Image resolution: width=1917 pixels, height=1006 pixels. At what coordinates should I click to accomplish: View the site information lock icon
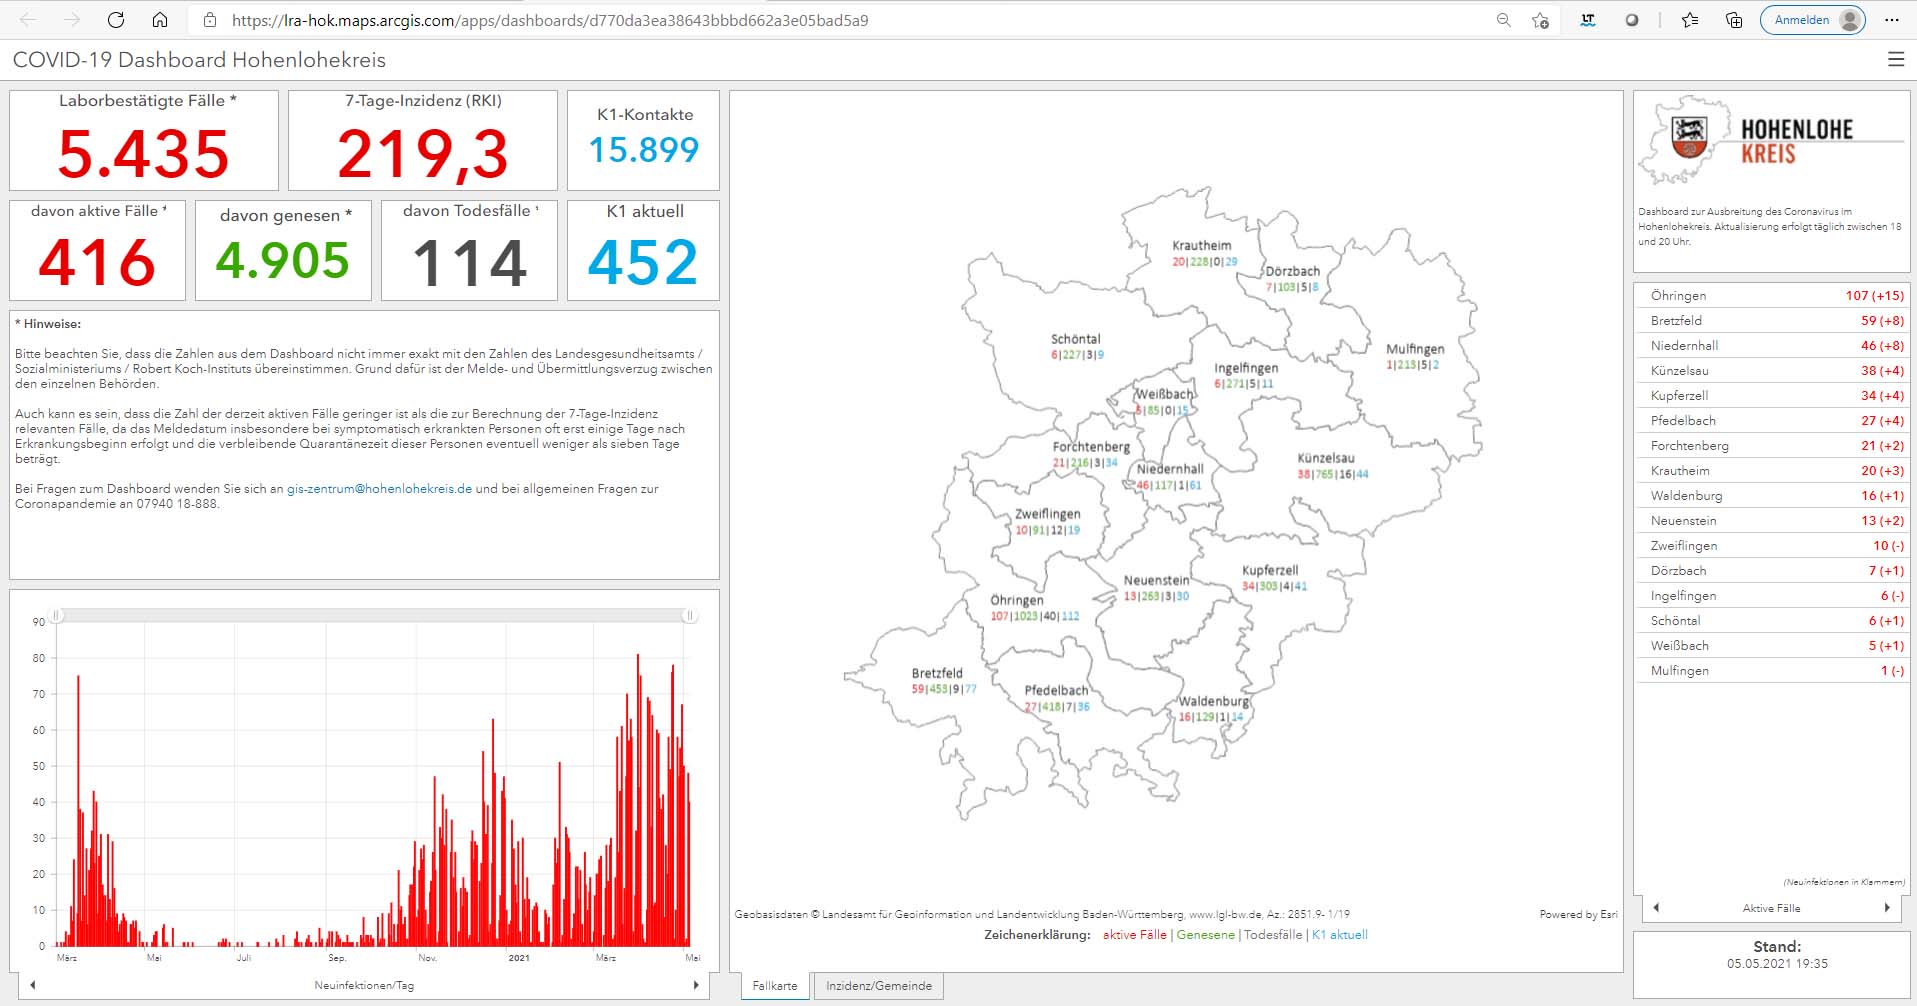210,20
